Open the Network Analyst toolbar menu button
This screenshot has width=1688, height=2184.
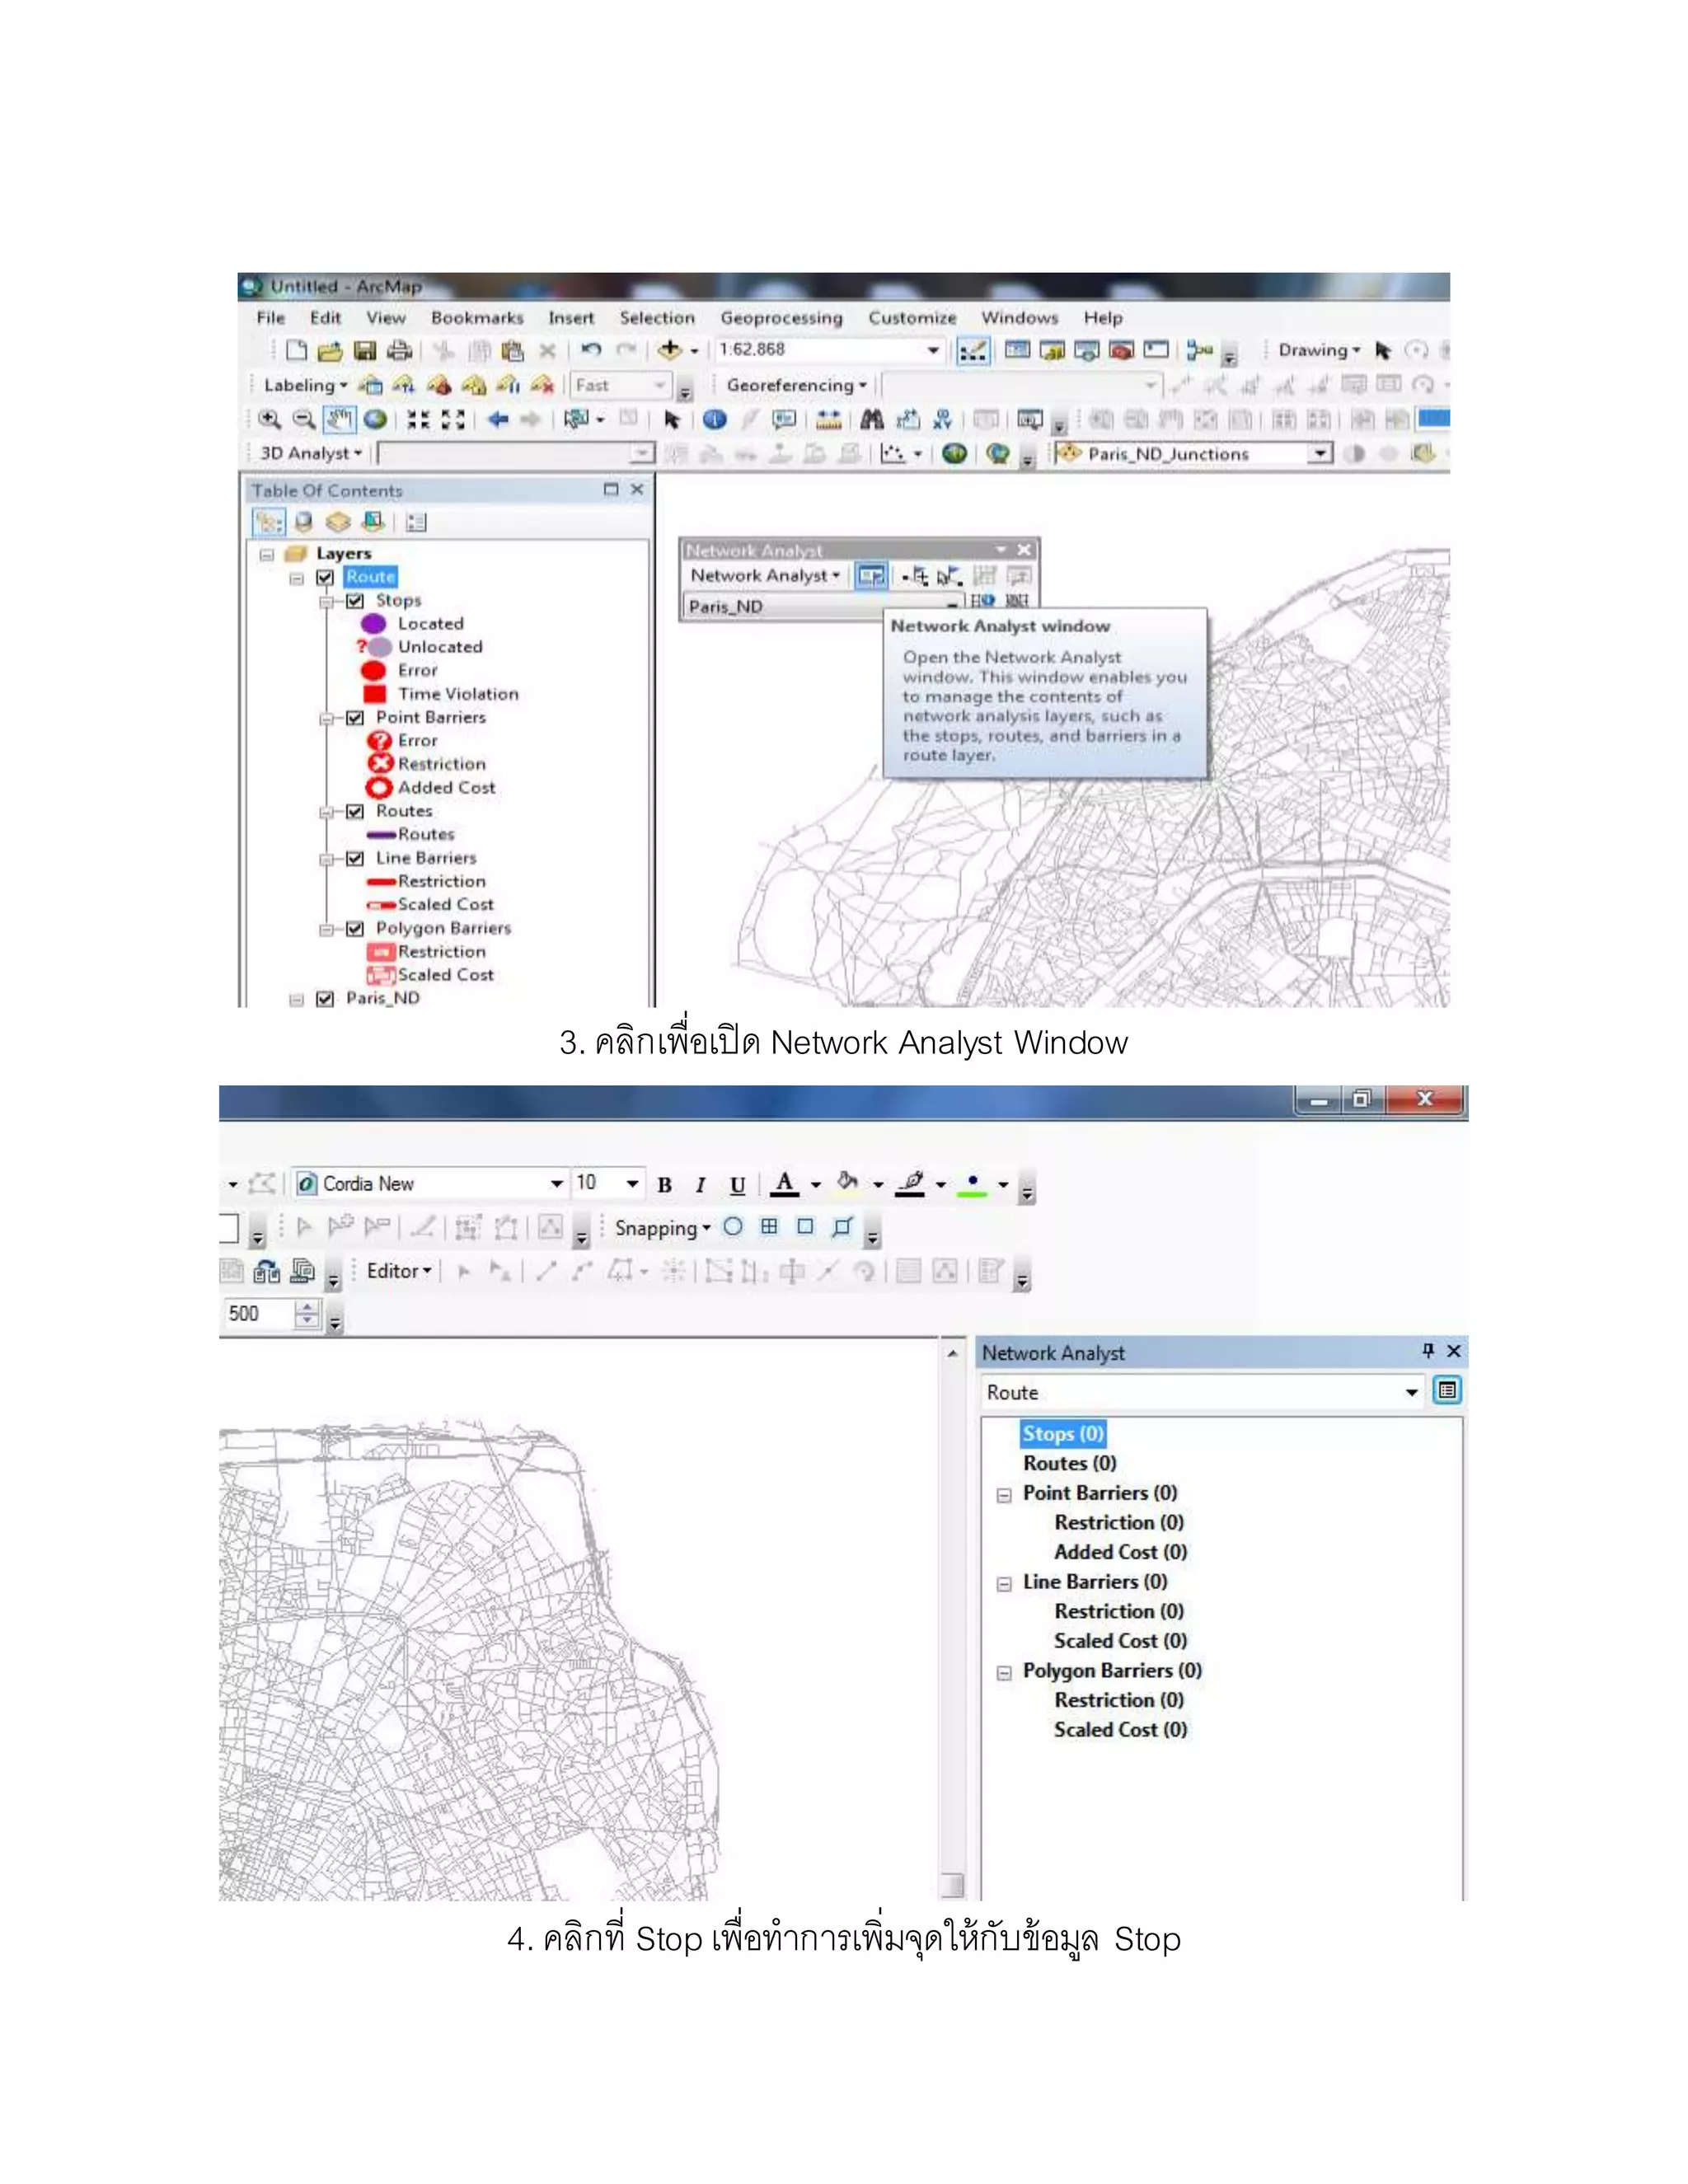[765, 576]
